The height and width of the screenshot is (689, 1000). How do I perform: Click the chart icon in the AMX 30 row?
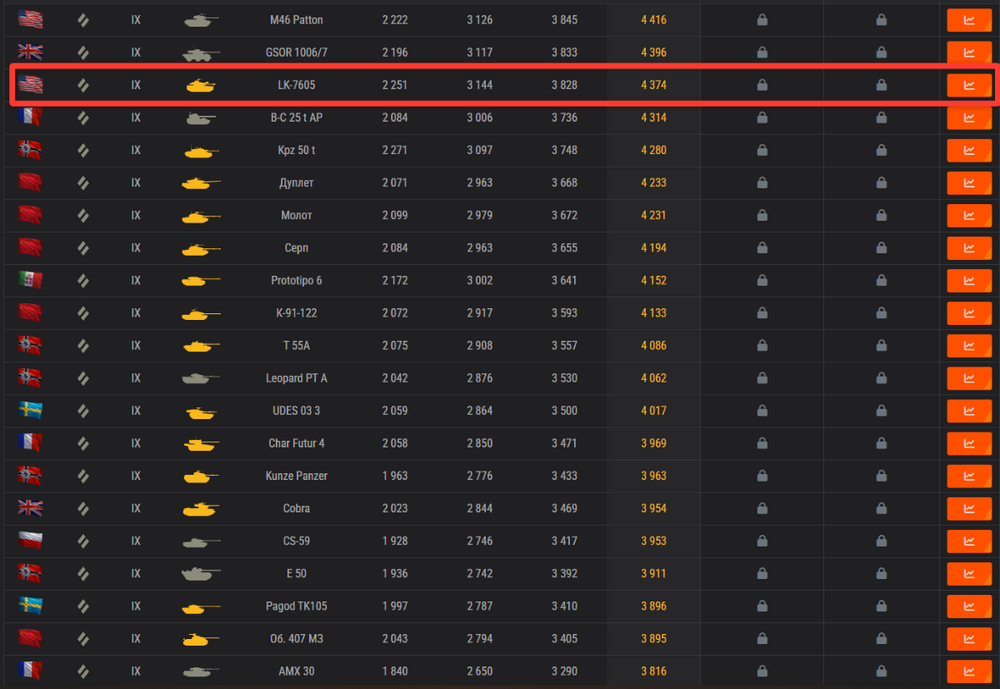tap(969, 670)
